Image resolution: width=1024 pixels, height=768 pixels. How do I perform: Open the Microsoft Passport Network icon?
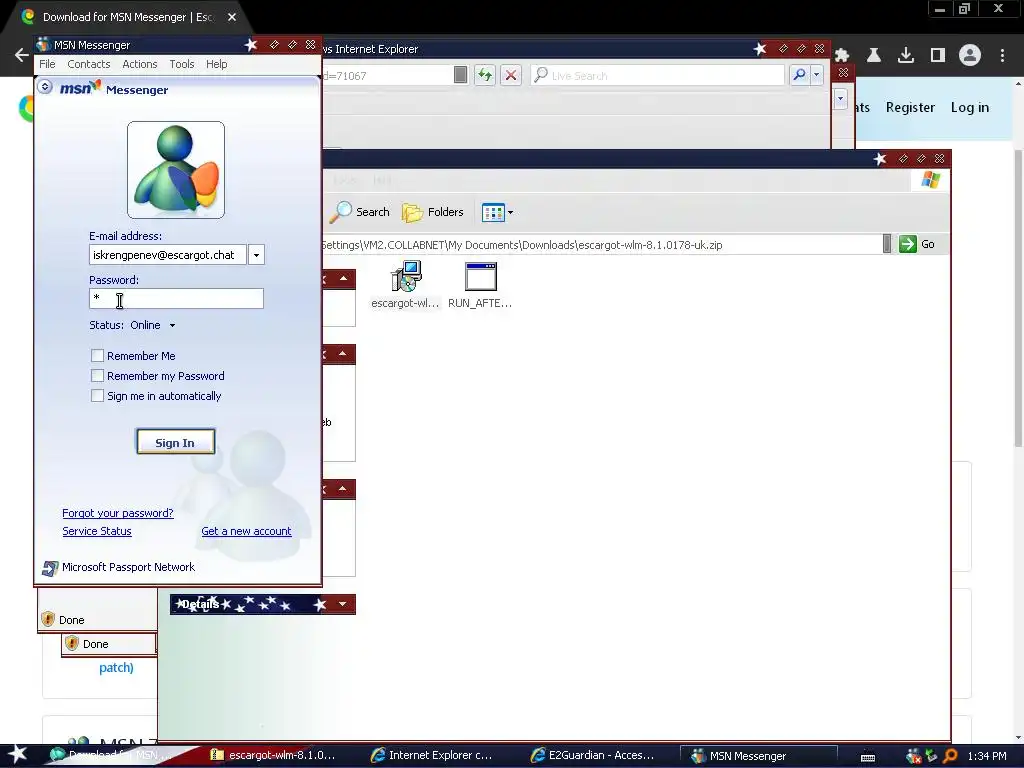tap(50, 568)
